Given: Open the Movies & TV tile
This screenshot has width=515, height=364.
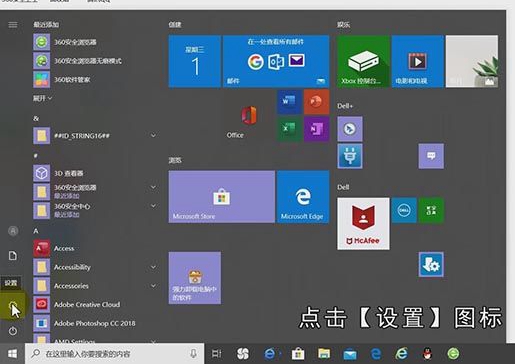Looking at the screenshot, I should [x=418, y=61].
